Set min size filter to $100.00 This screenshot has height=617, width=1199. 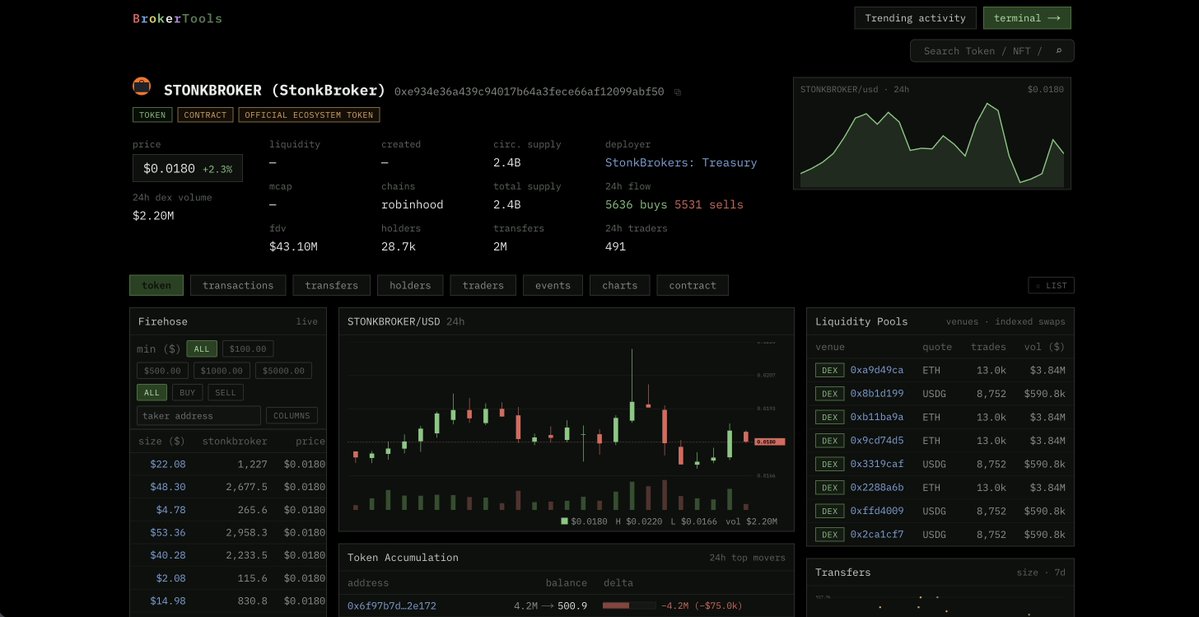tap(248, 349)
